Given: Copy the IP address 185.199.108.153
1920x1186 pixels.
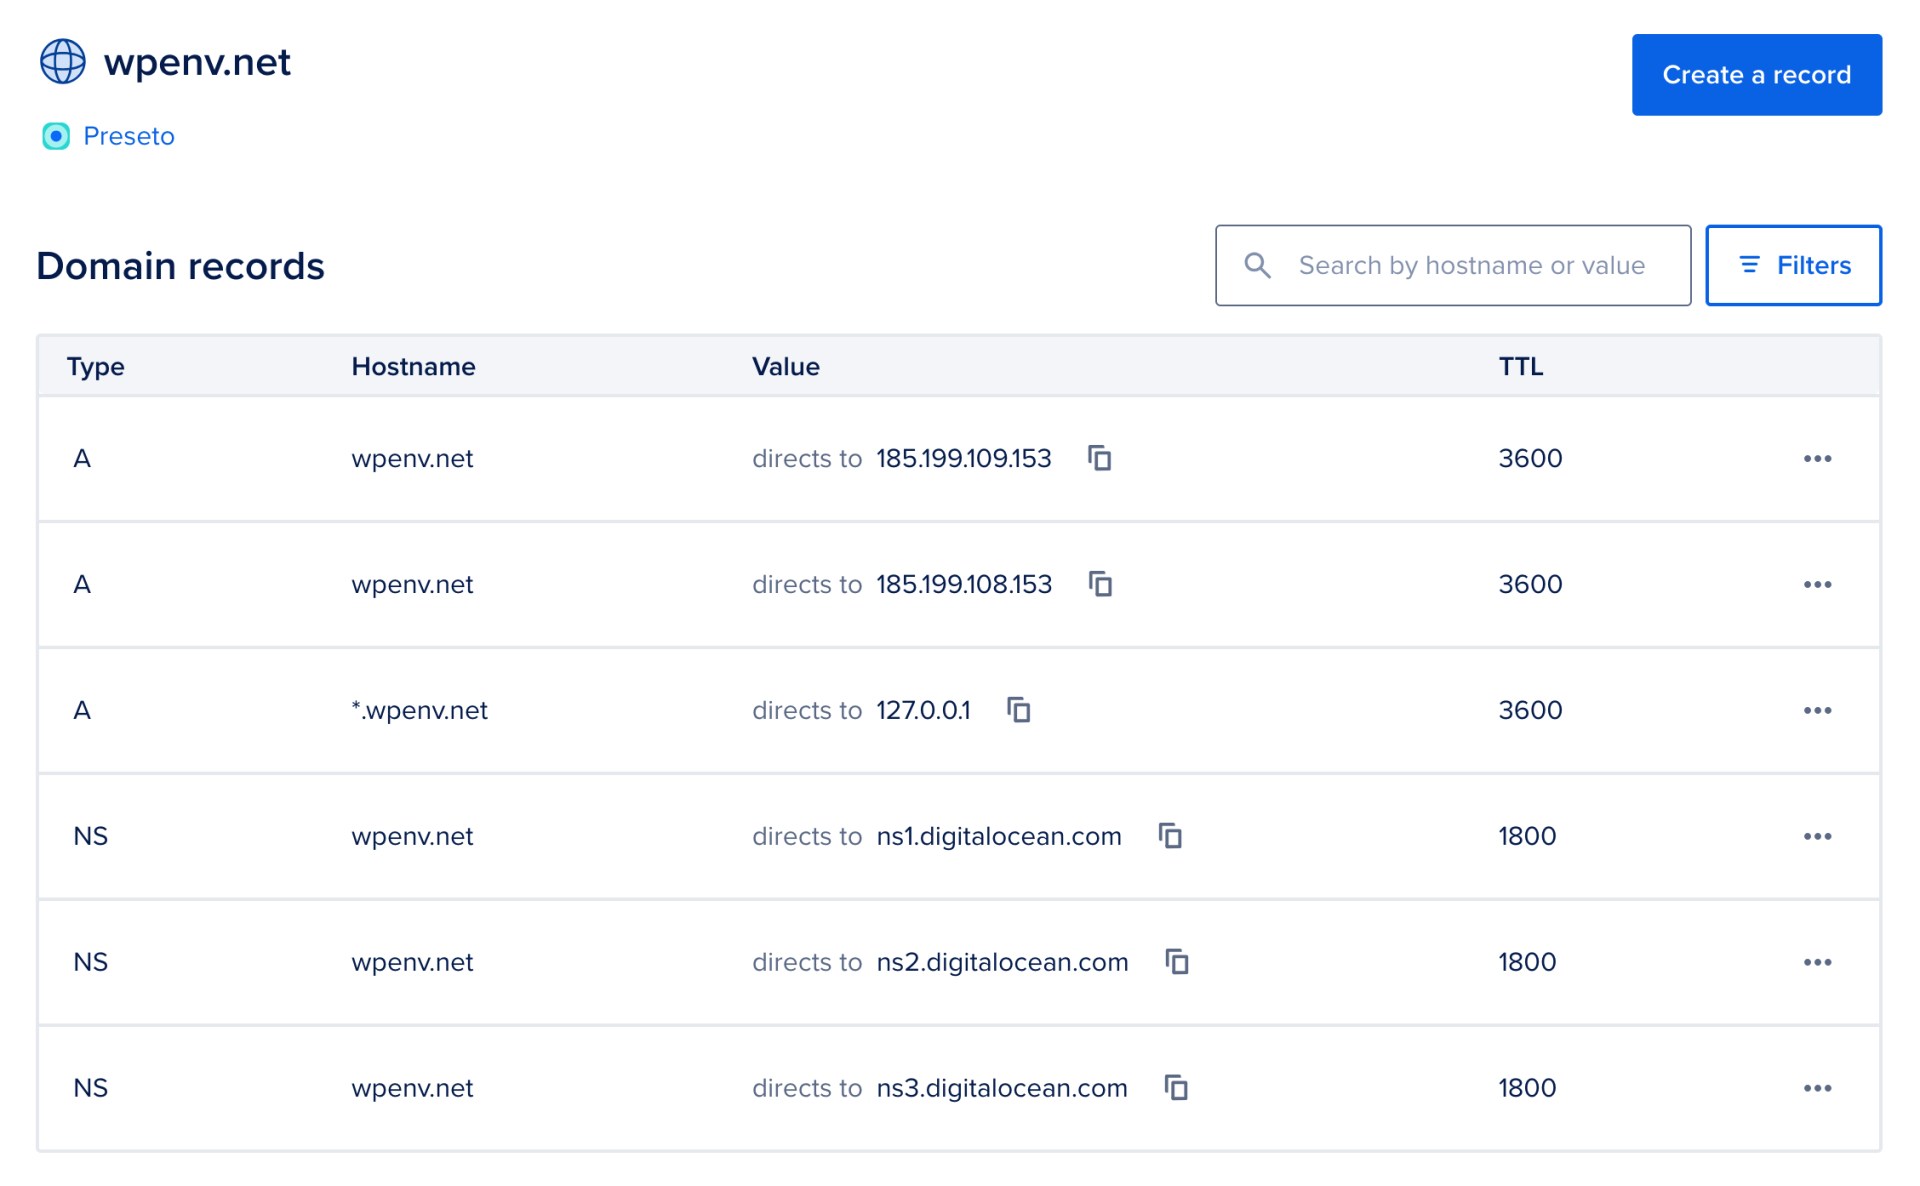Looking at the screenshot, I should point(1100,584).
